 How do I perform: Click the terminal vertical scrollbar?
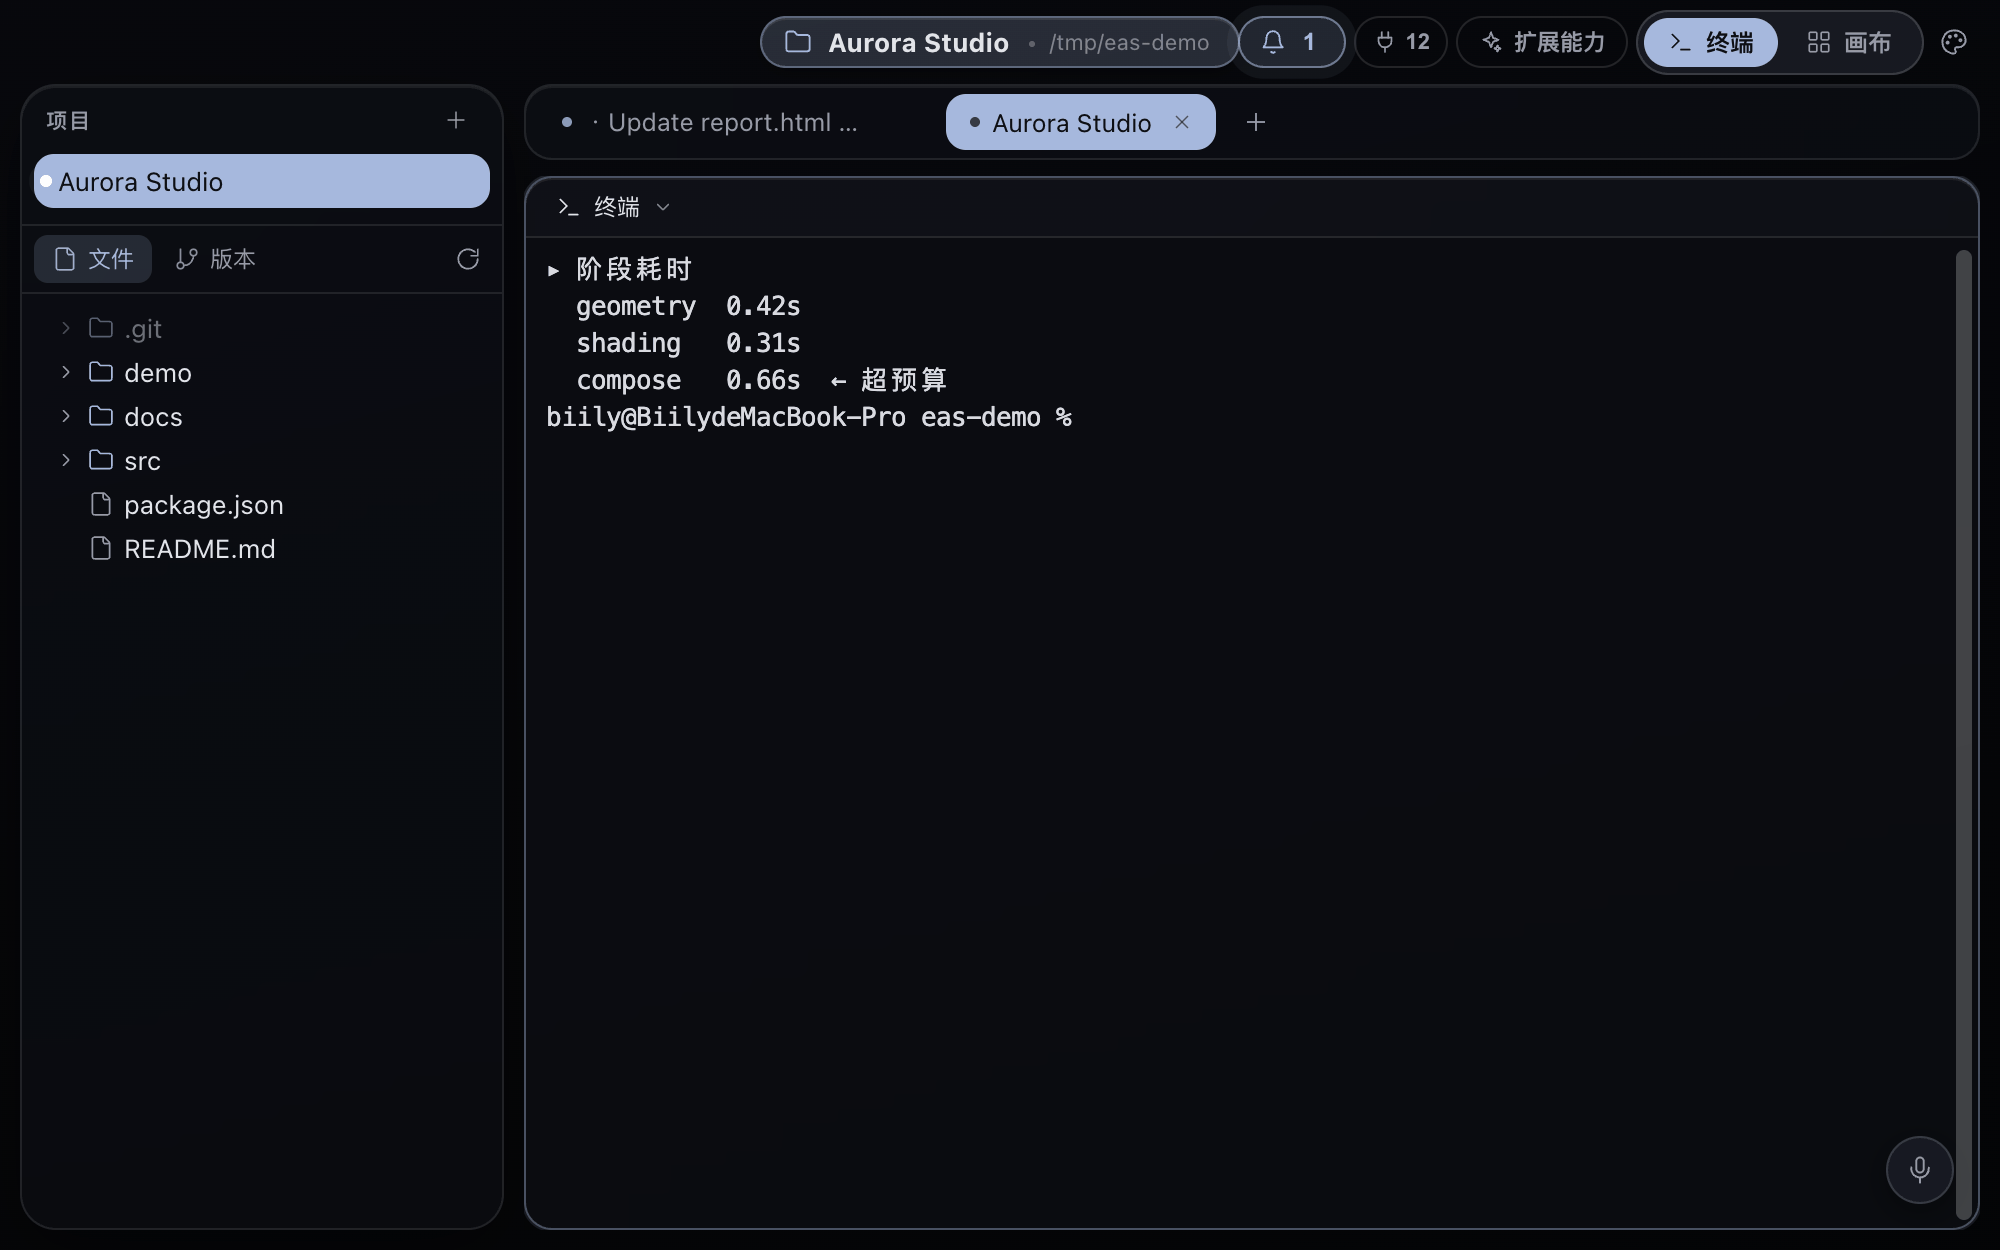pos(1963,734)
